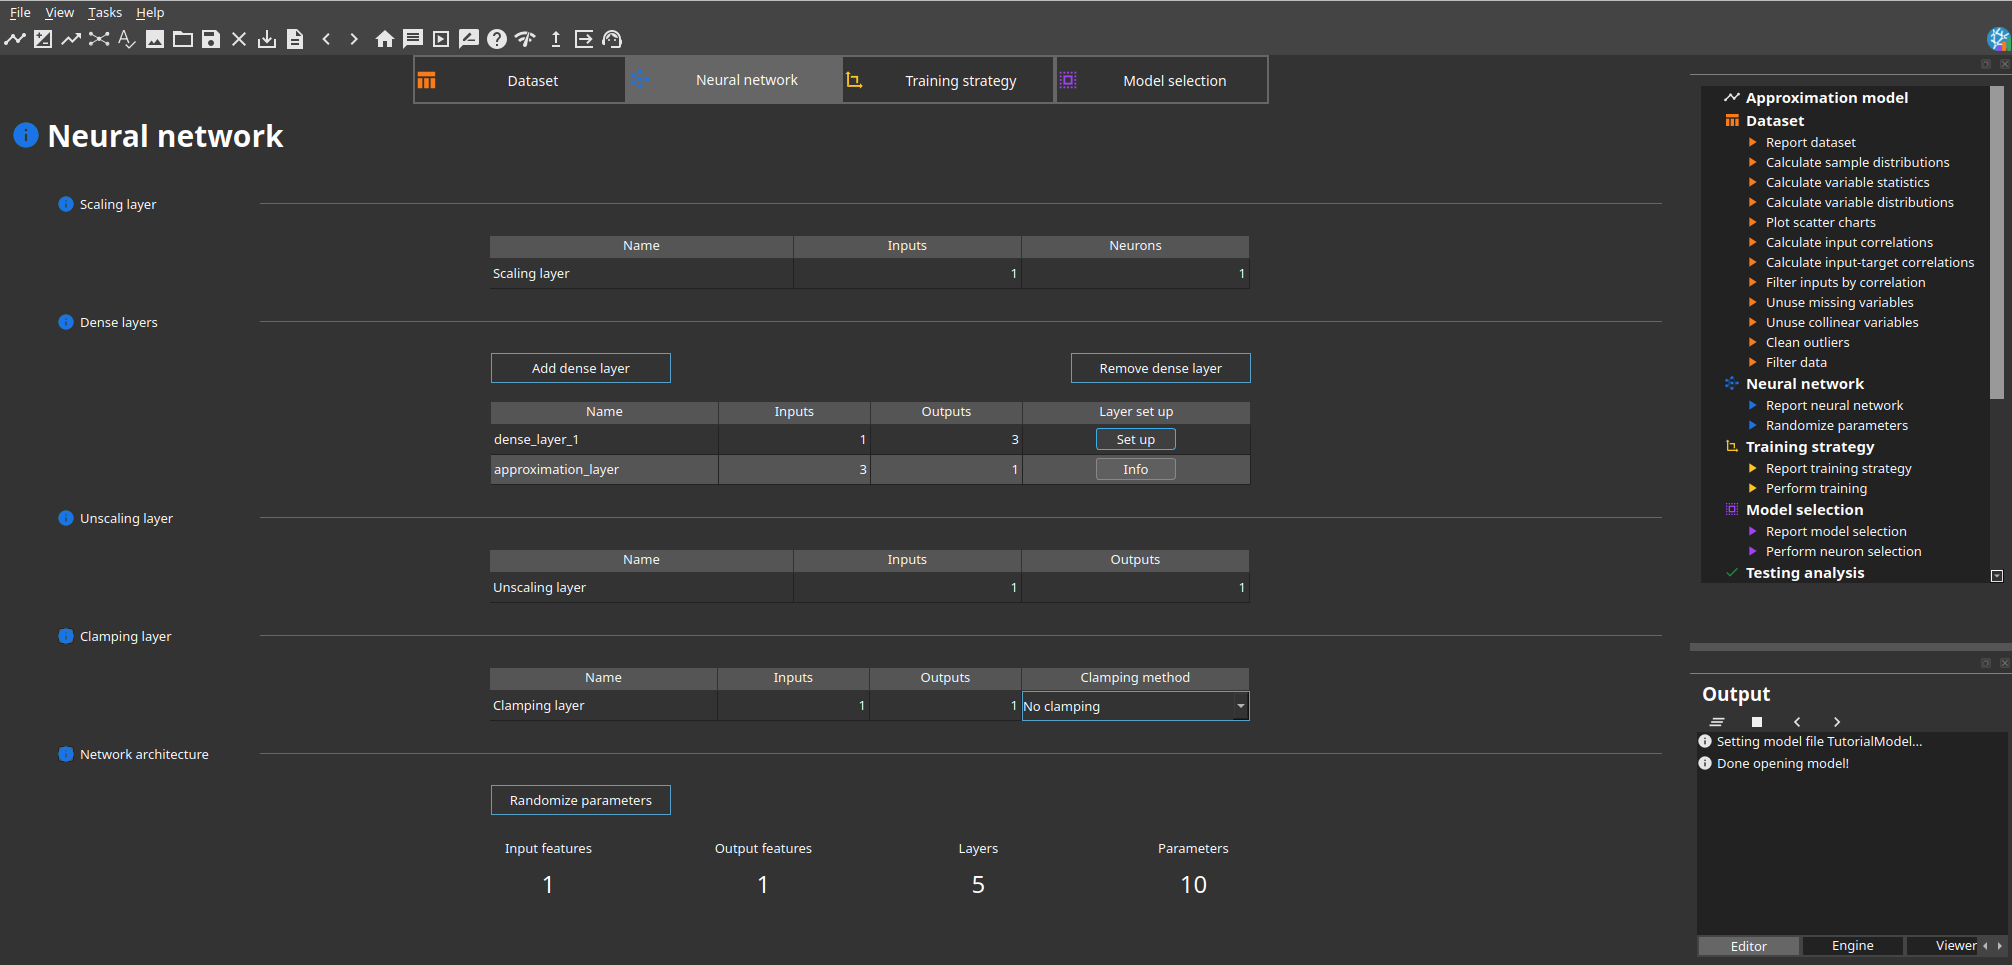Click the open folder toolbar icon
This screenshot has height=965, width=2012.
coord(183,39)
